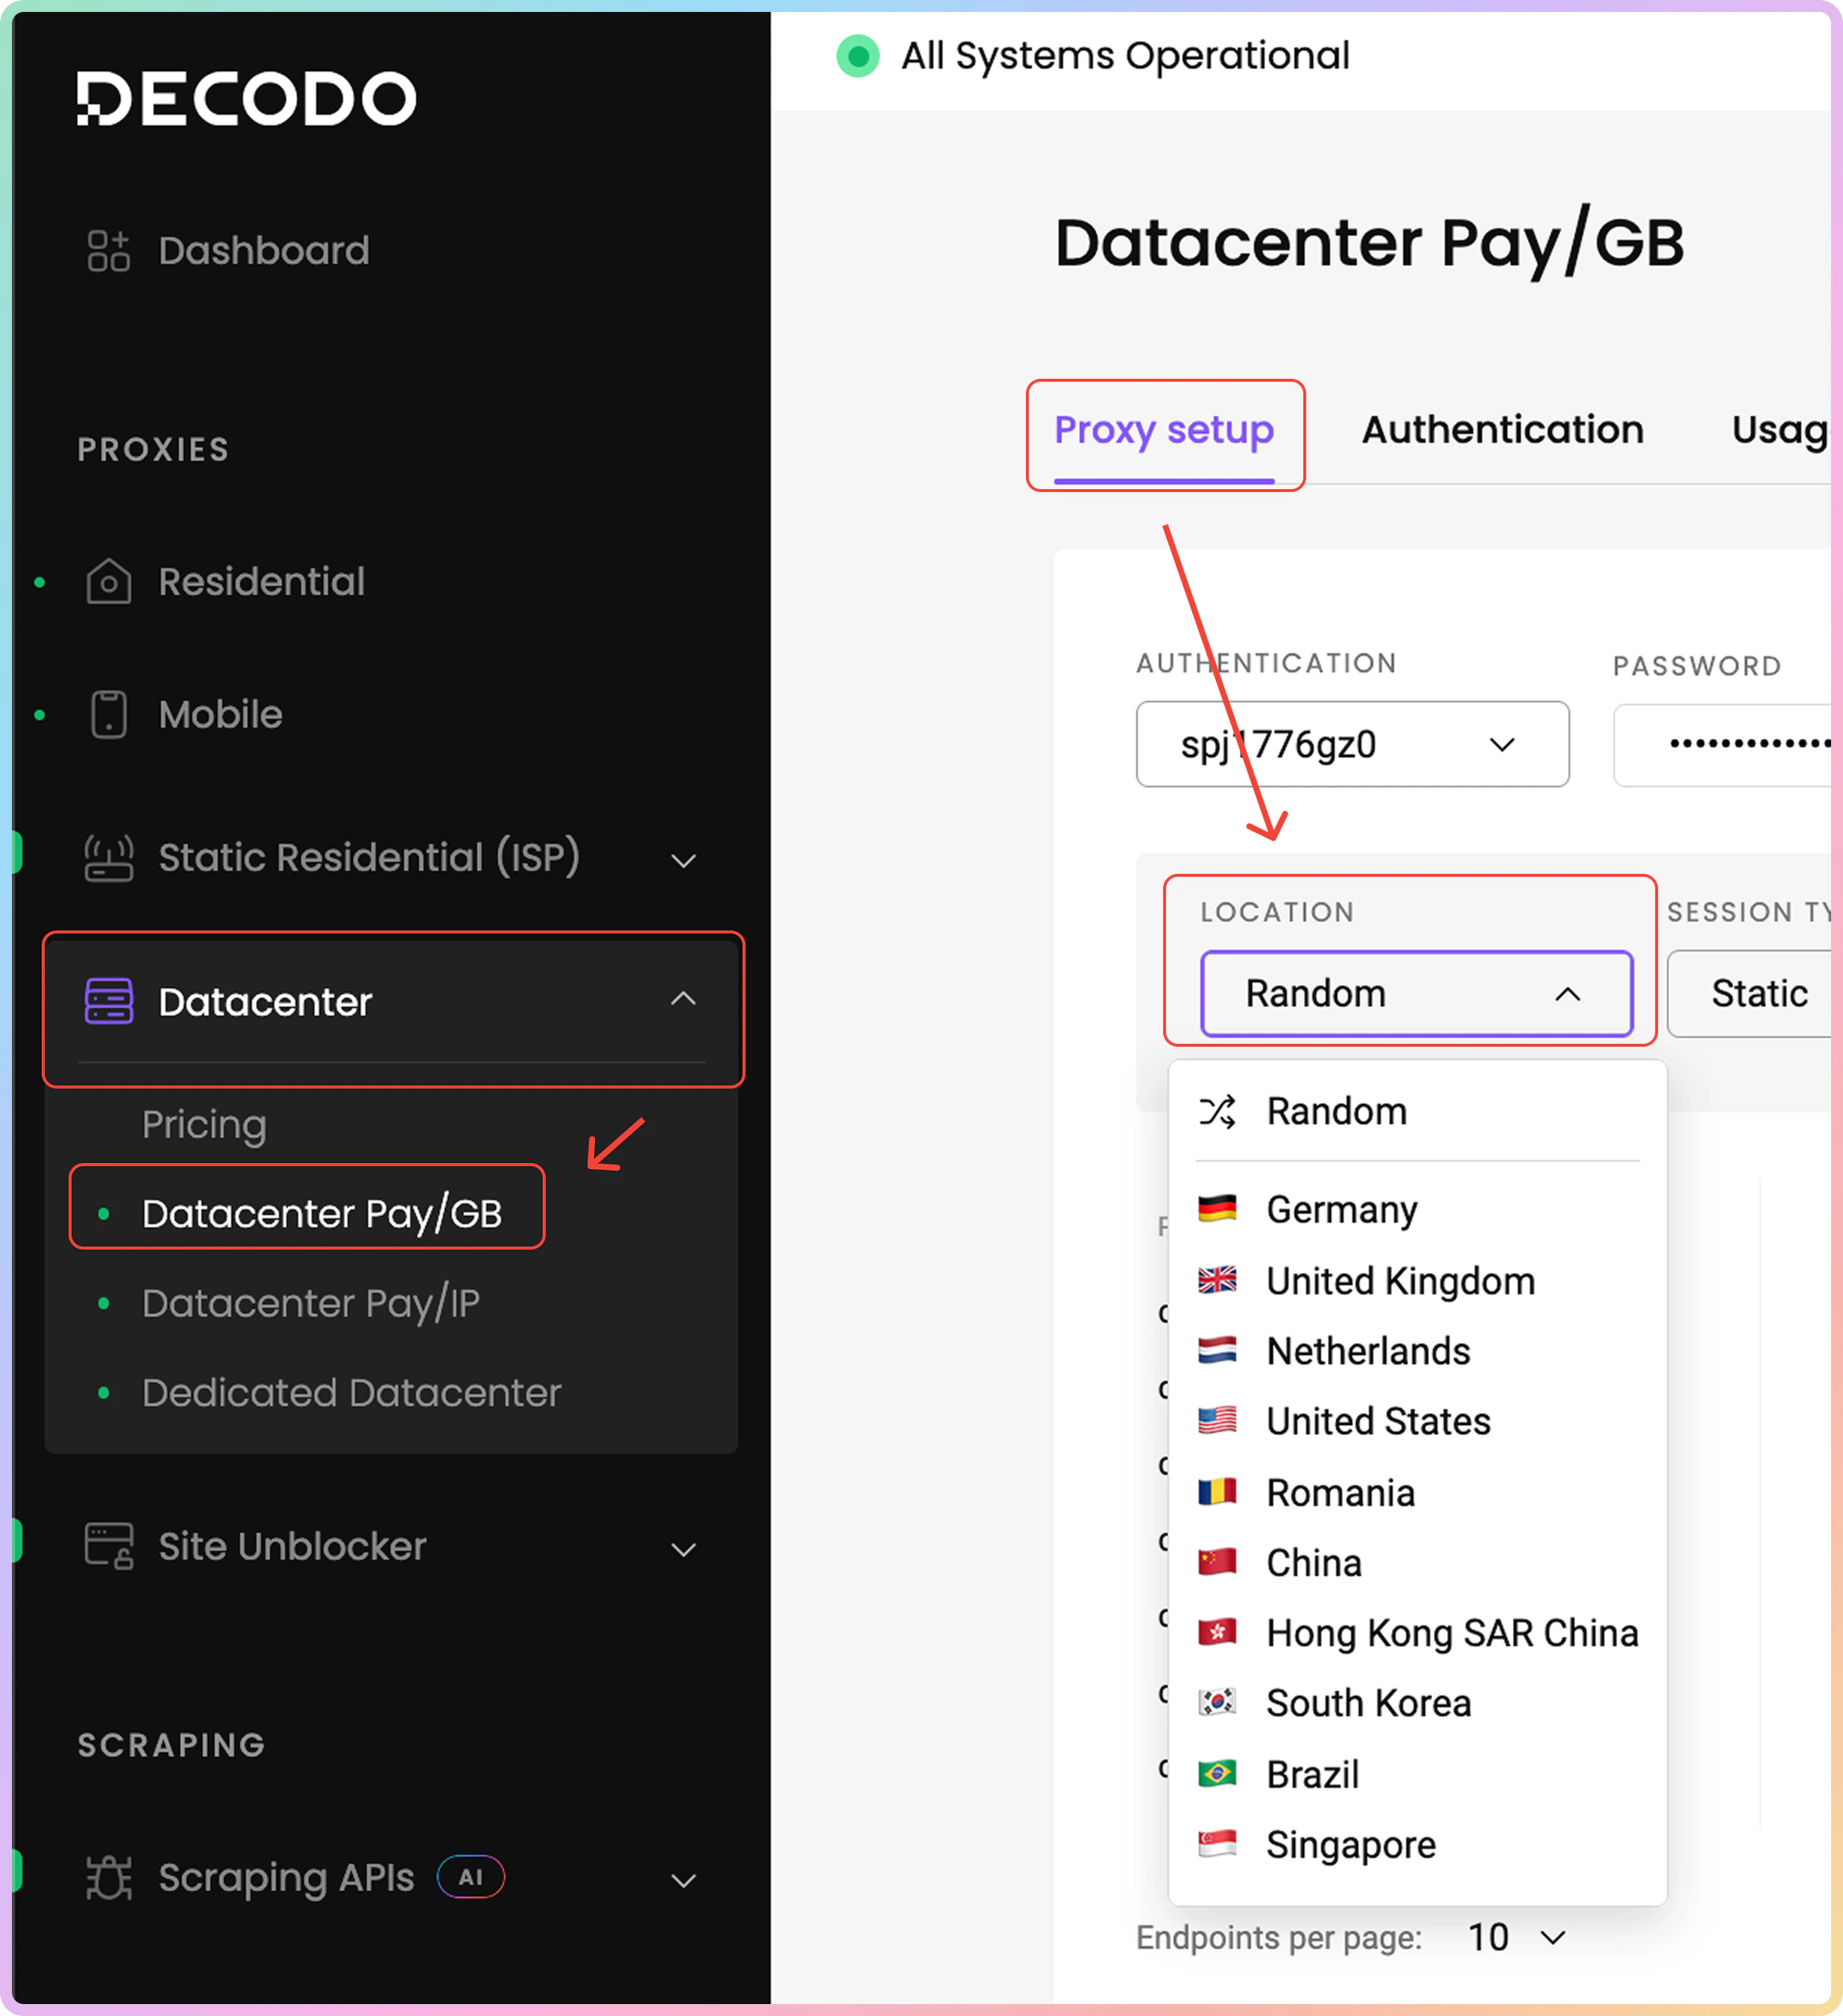Click the Static Residential router icon
Viewport: 1843px width, 2016px height.
click(108, 858)
